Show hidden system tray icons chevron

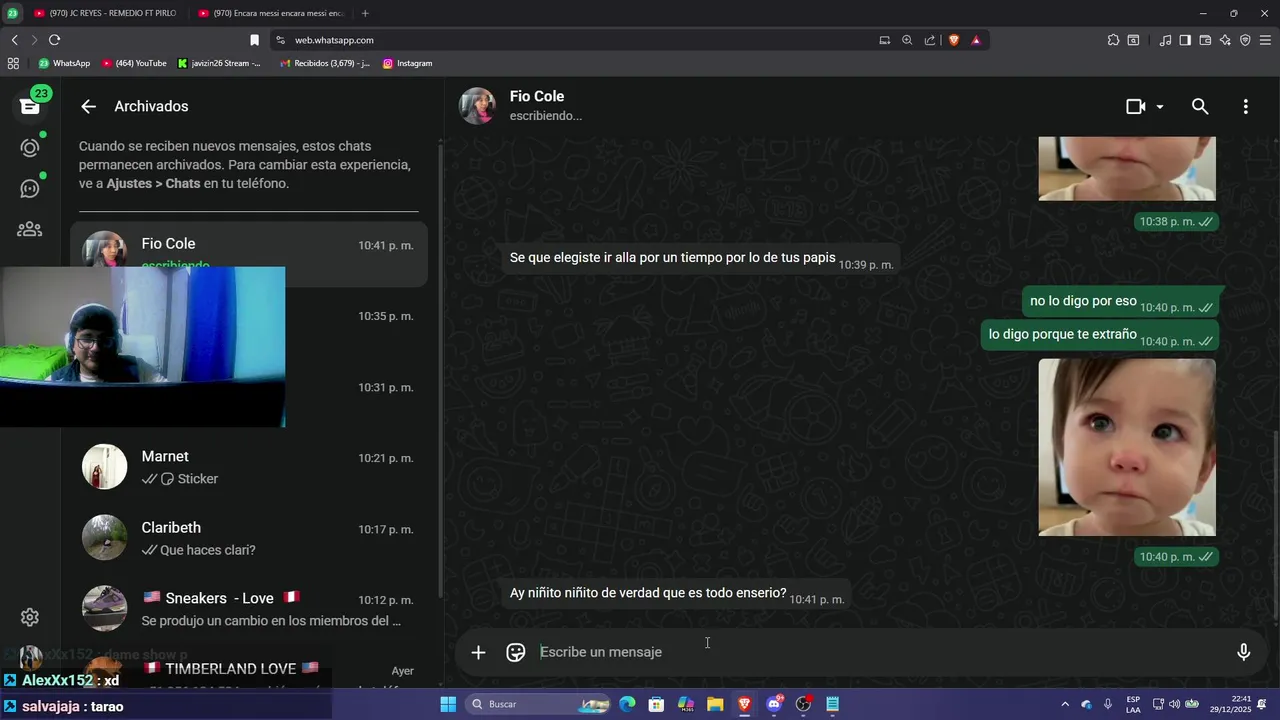point(1064,704)
